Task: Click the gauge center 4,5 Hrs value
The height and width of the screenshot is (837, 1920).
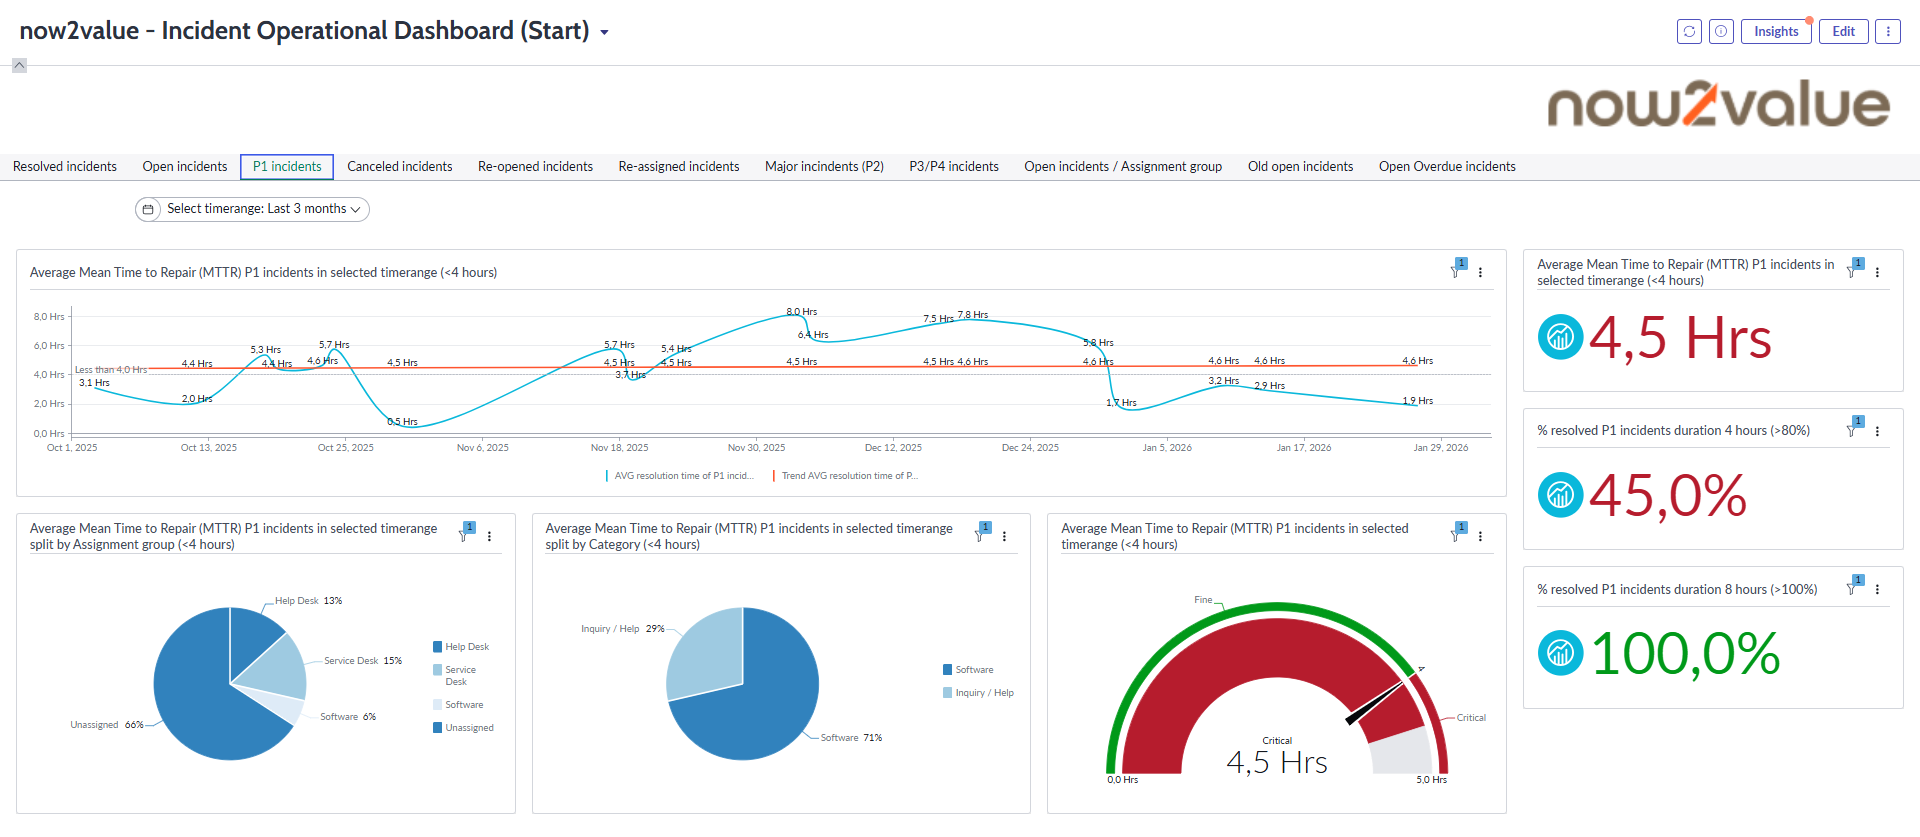Action: 1277,763
